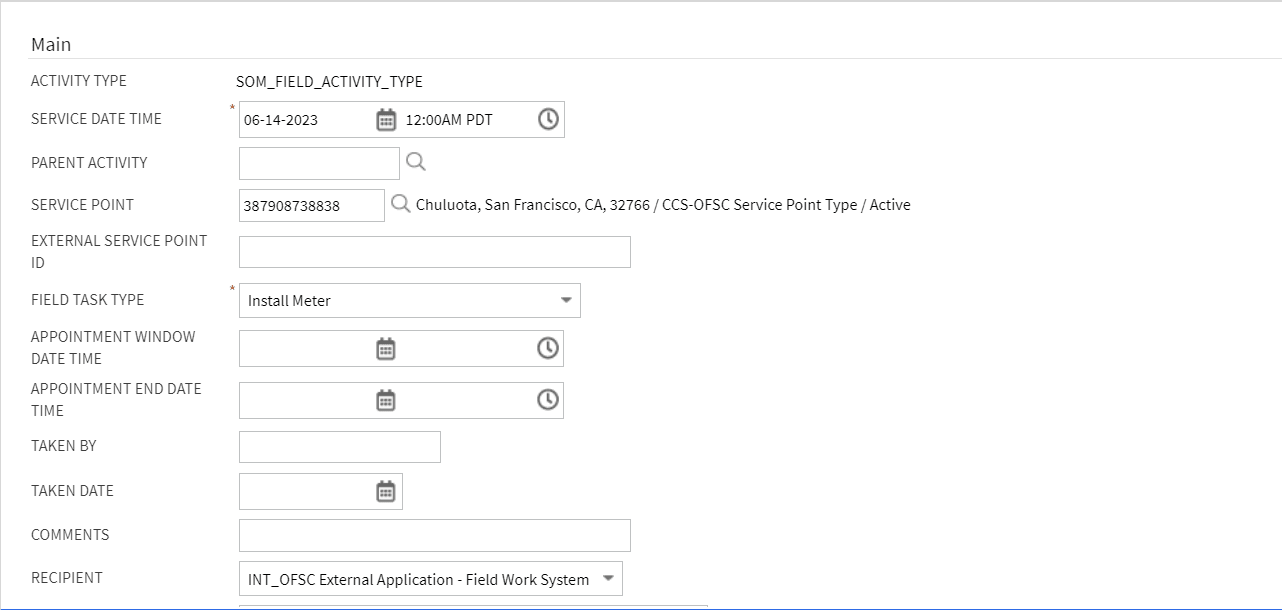Click the APPOINTMENT END DATE TIME label

click(x=116, y=400)
